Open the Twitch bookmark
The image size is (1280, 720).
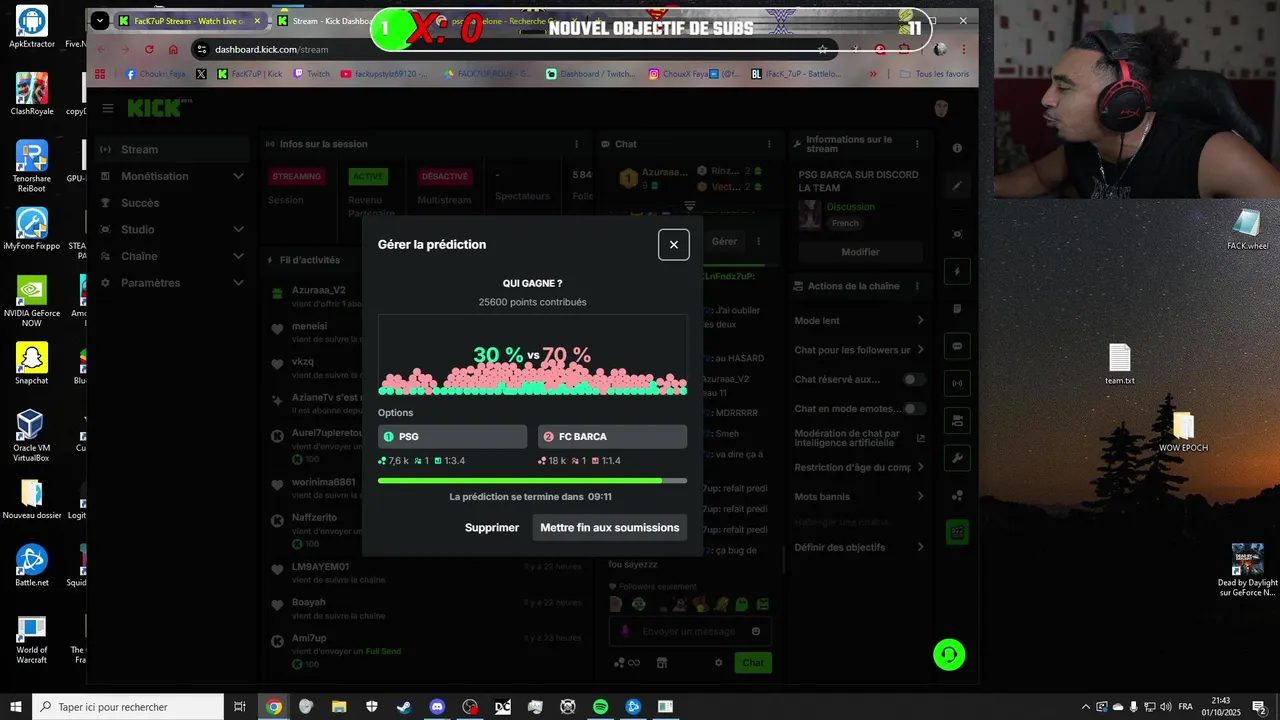tap(311, 74)
